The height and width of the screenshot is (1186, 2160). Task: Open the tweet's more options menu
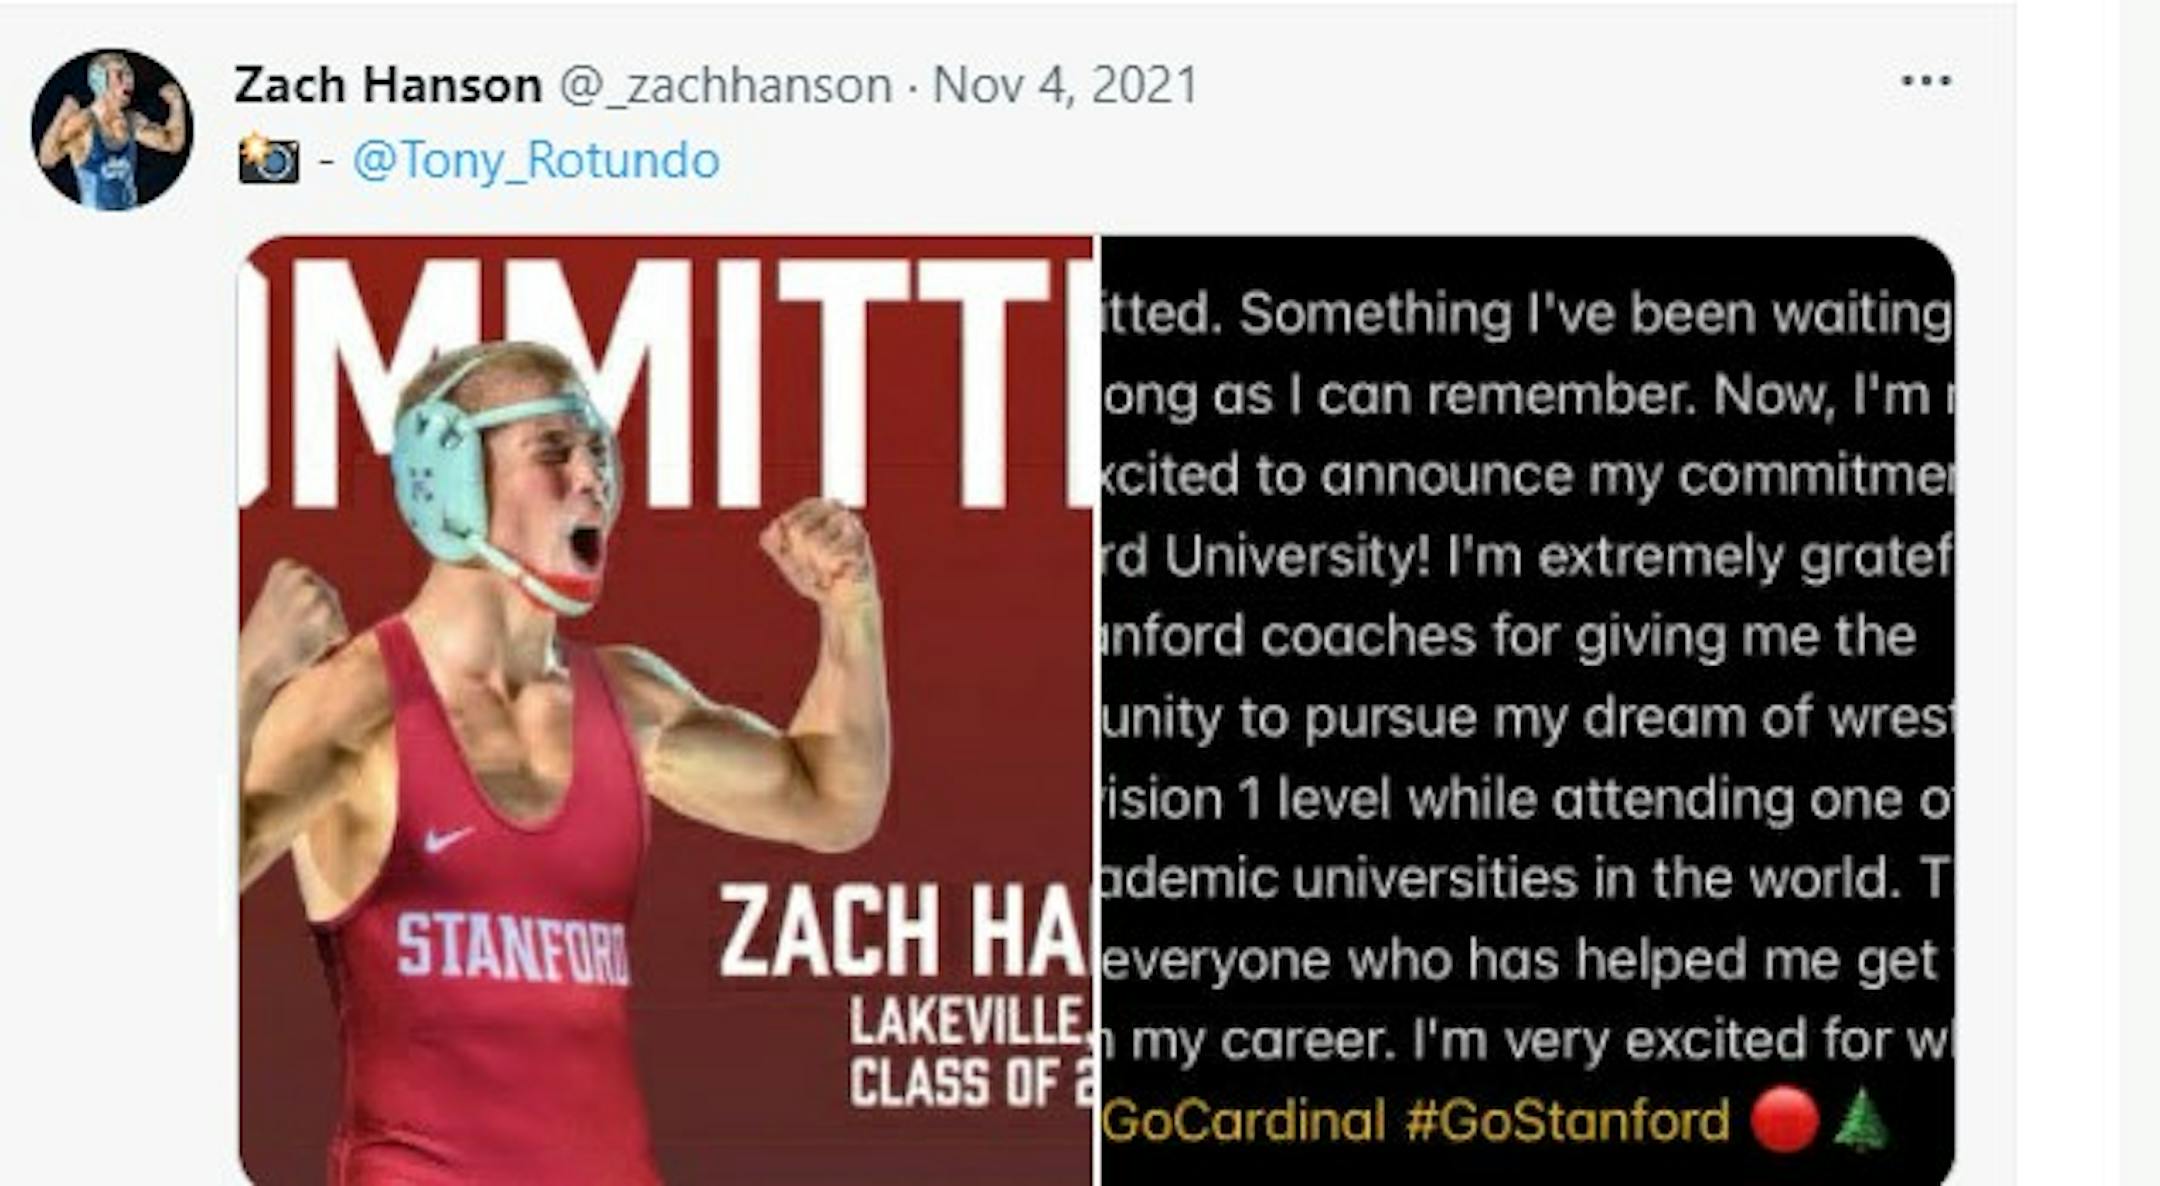point(1925,81)
